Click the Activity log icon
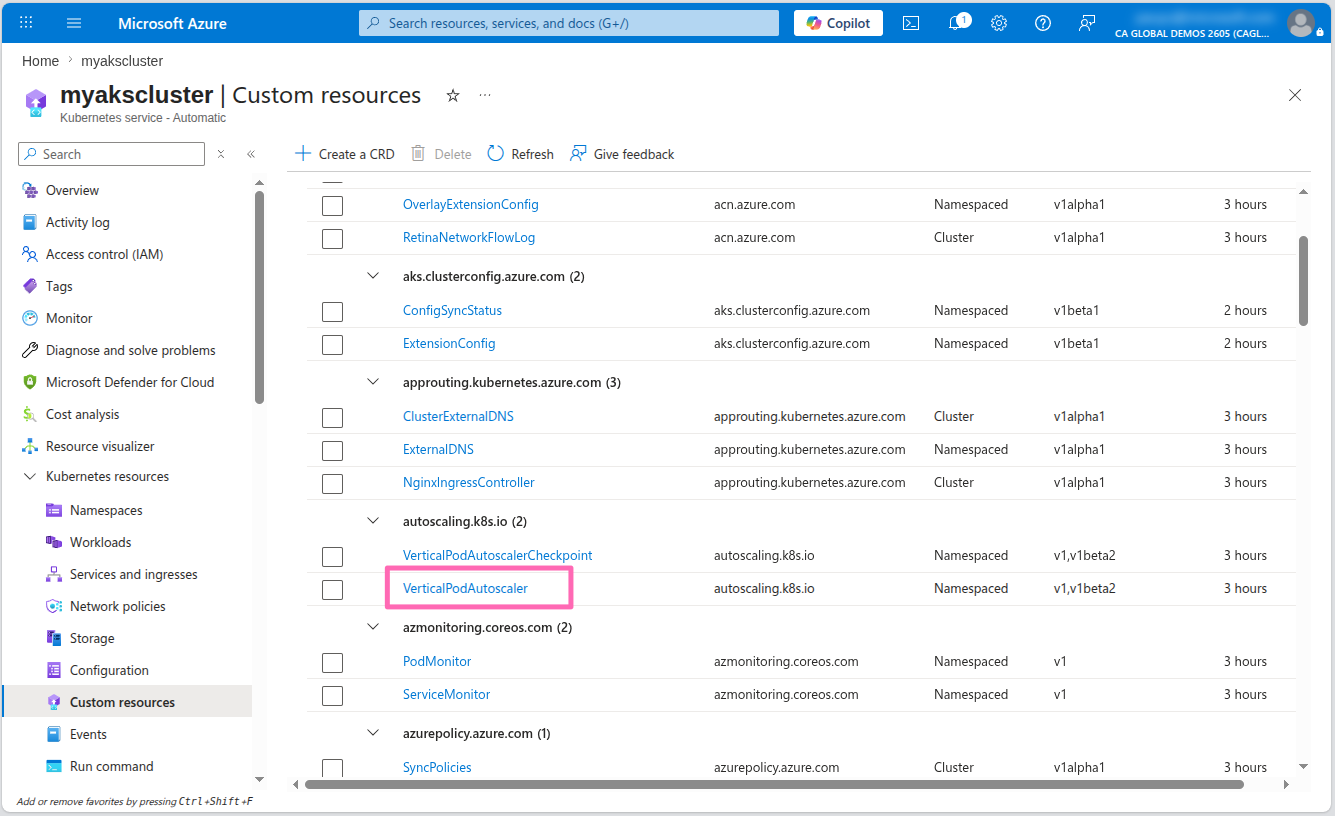Screen dimensions: 1335x816 (x=29, y=222)
